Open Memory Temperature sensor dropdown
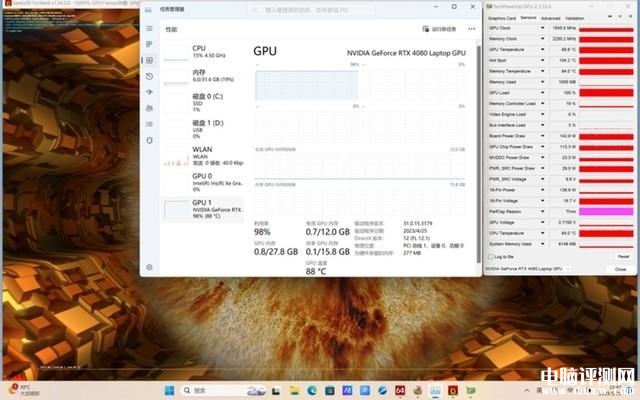This screenshot has height=400, width=640. pos(542,71)
